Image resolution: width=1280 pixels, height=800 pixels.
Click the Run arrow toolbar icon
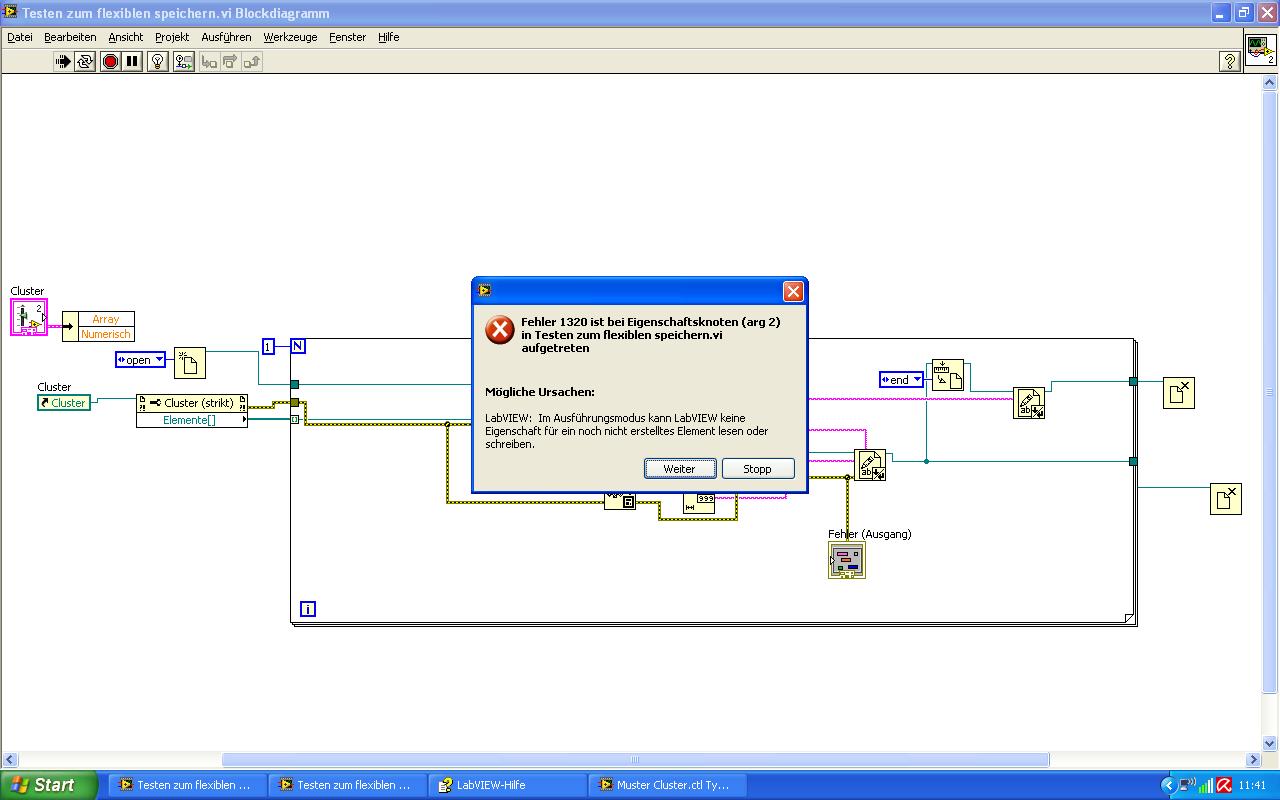click(63, 61)
